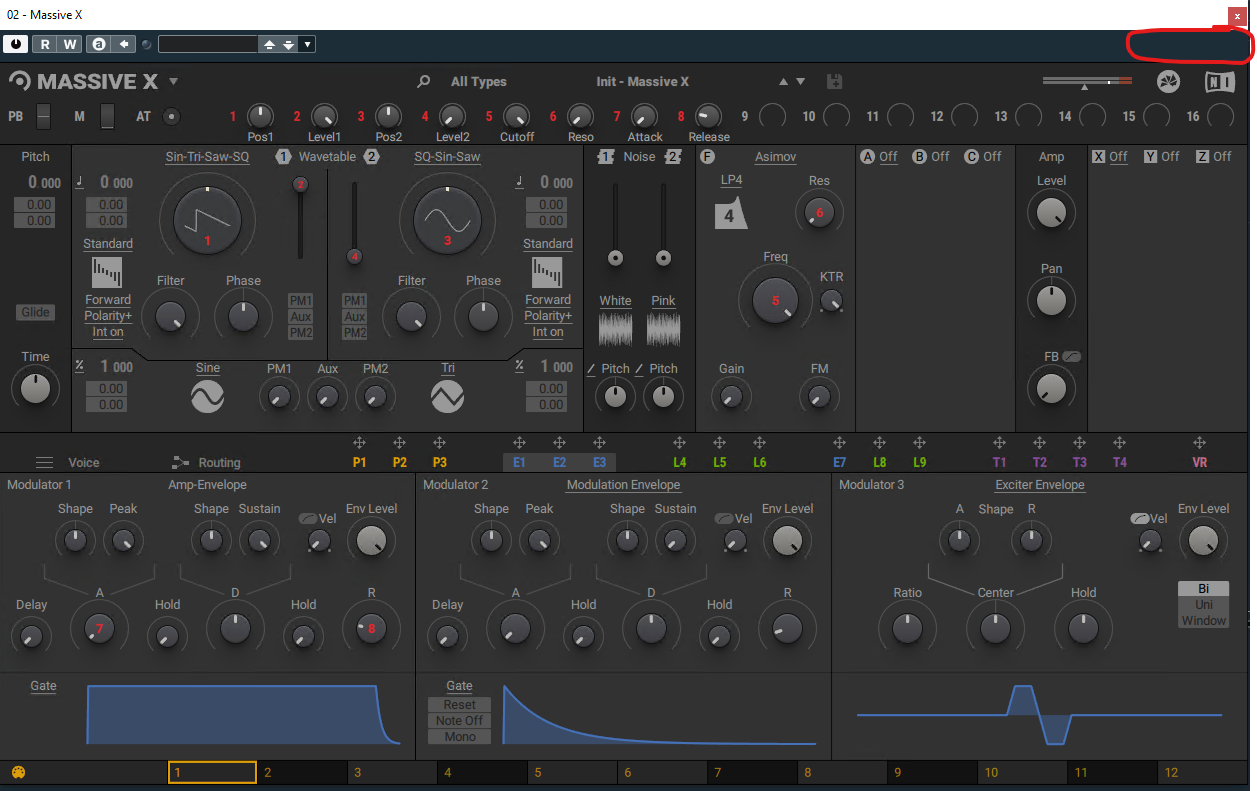Select performer page 5 in footer
The height and width of the screenshot is (791, 1257).
click(x=573, y=772)
